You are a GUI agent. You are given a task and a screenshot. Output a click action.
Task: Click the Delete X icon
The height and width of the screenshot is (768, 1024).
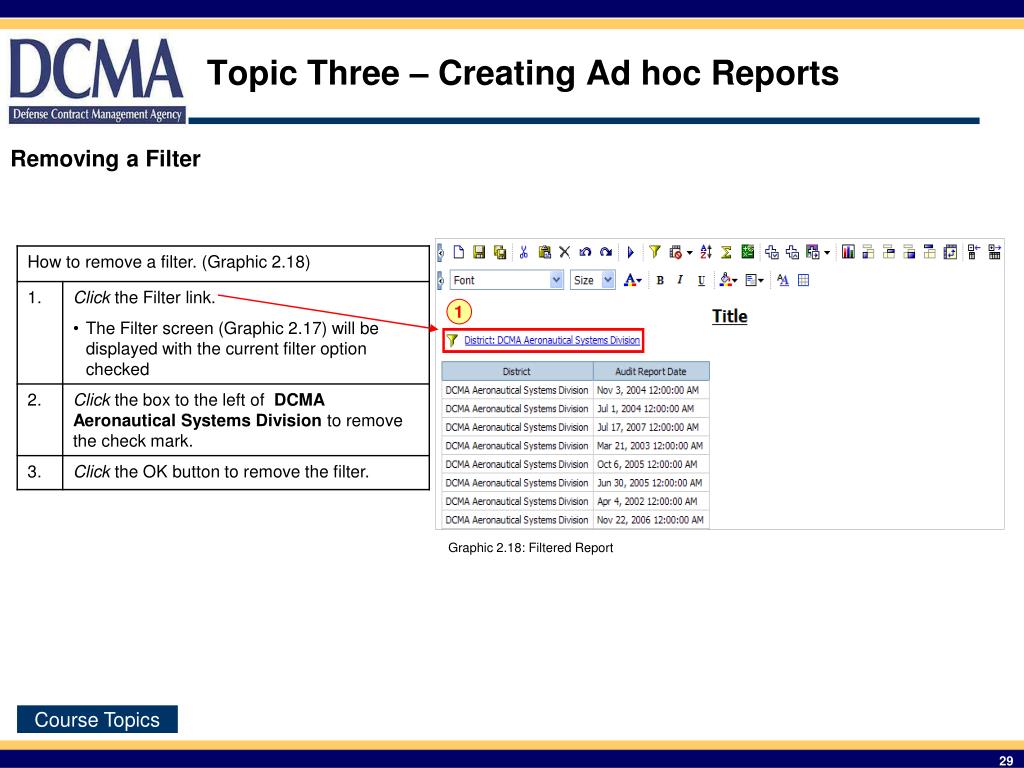click(x=564, y=252)
